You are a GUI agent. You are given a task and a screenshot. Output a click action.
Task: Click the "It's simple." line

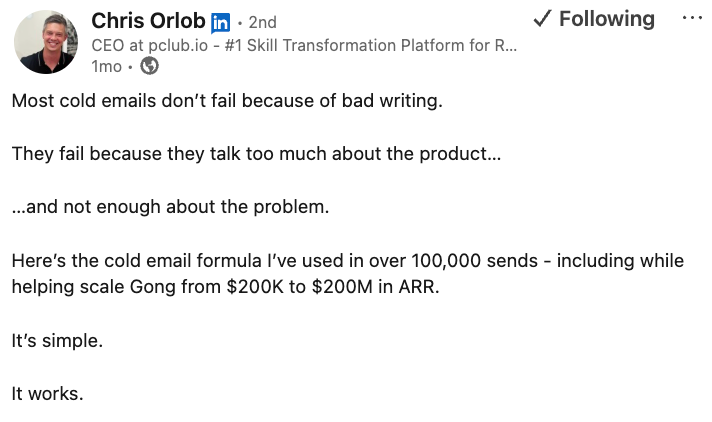[x=57, y=340]
